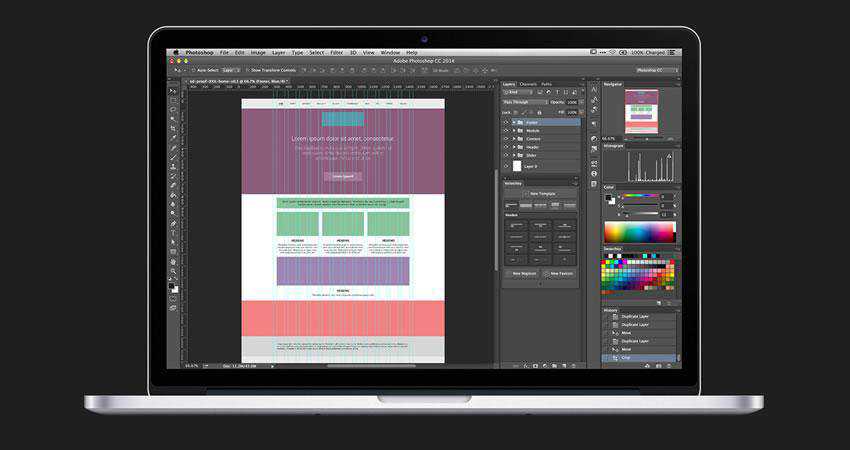Viewport: 850px width, 450px height.
Task: Open the workspace switcher dropdown
Action: (657, 70)
